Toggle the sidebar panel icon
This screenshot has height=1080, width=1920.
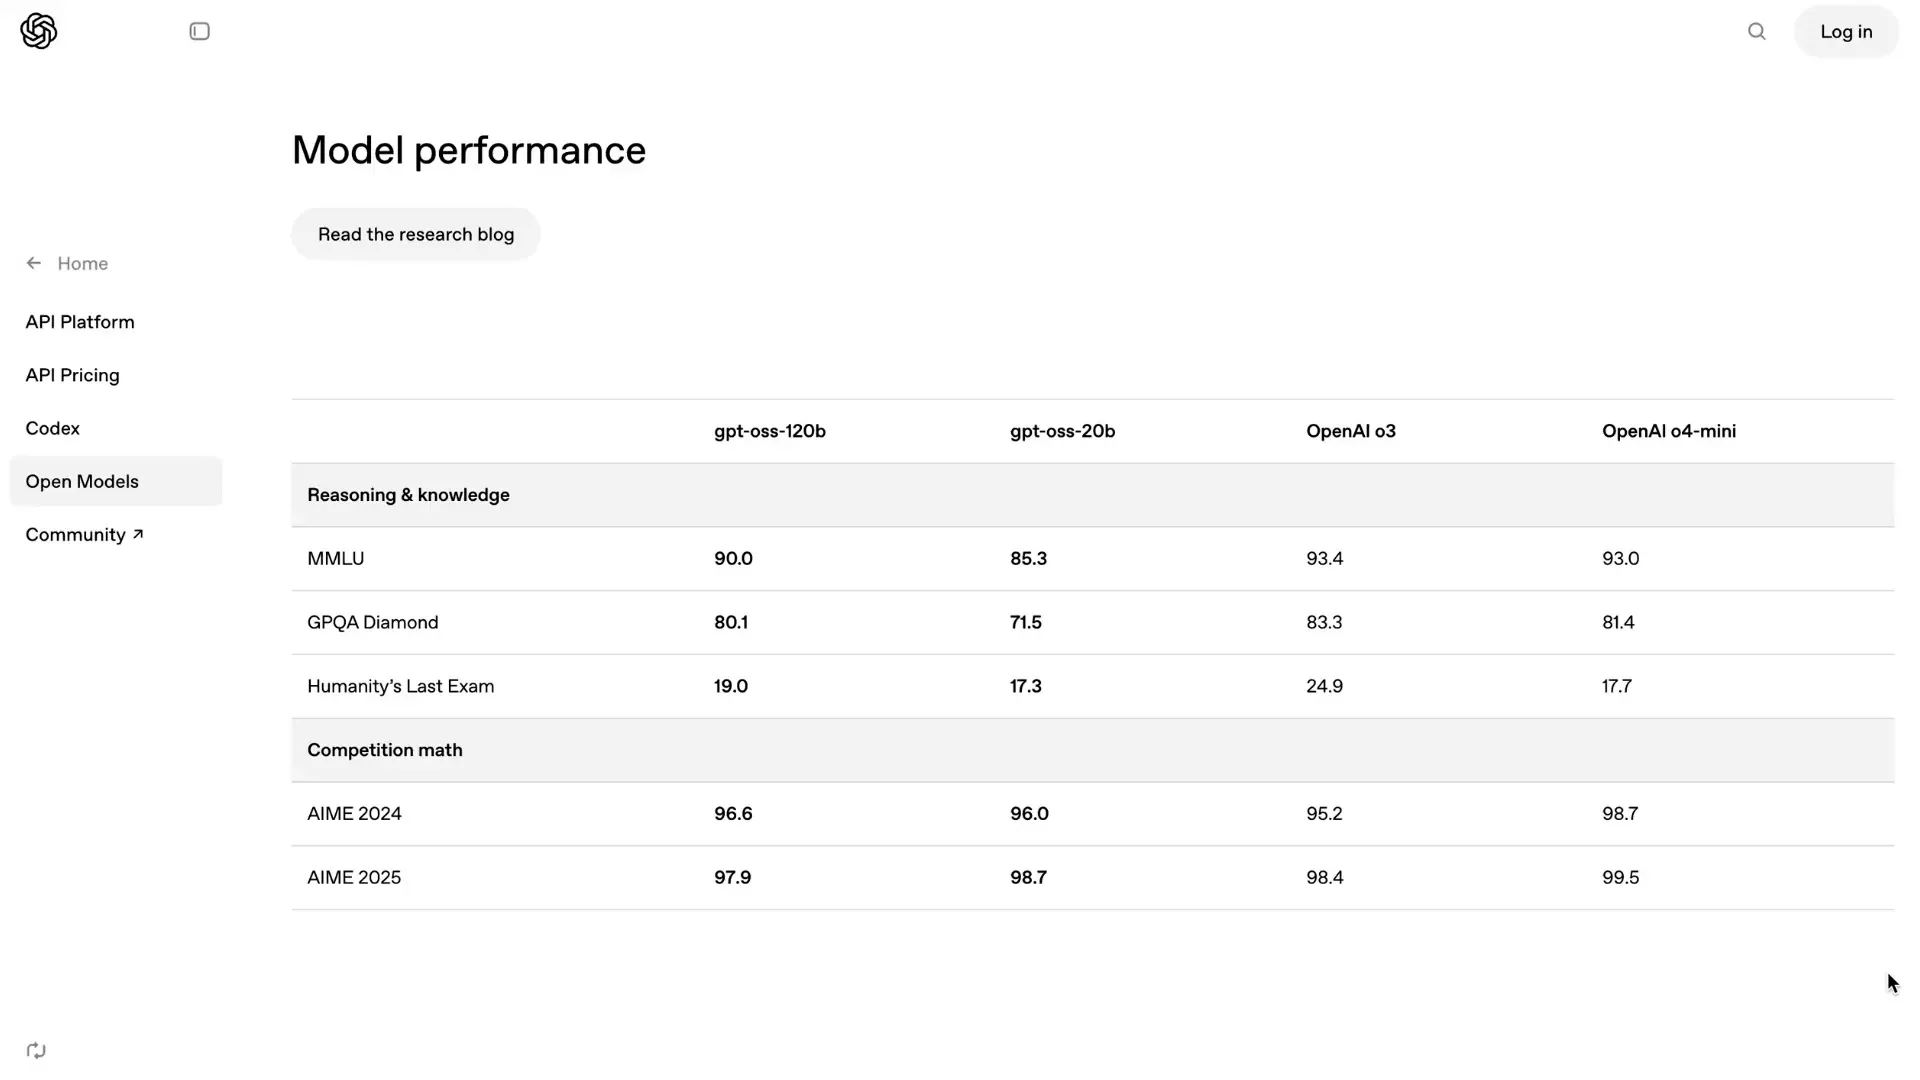coord(200,31)
